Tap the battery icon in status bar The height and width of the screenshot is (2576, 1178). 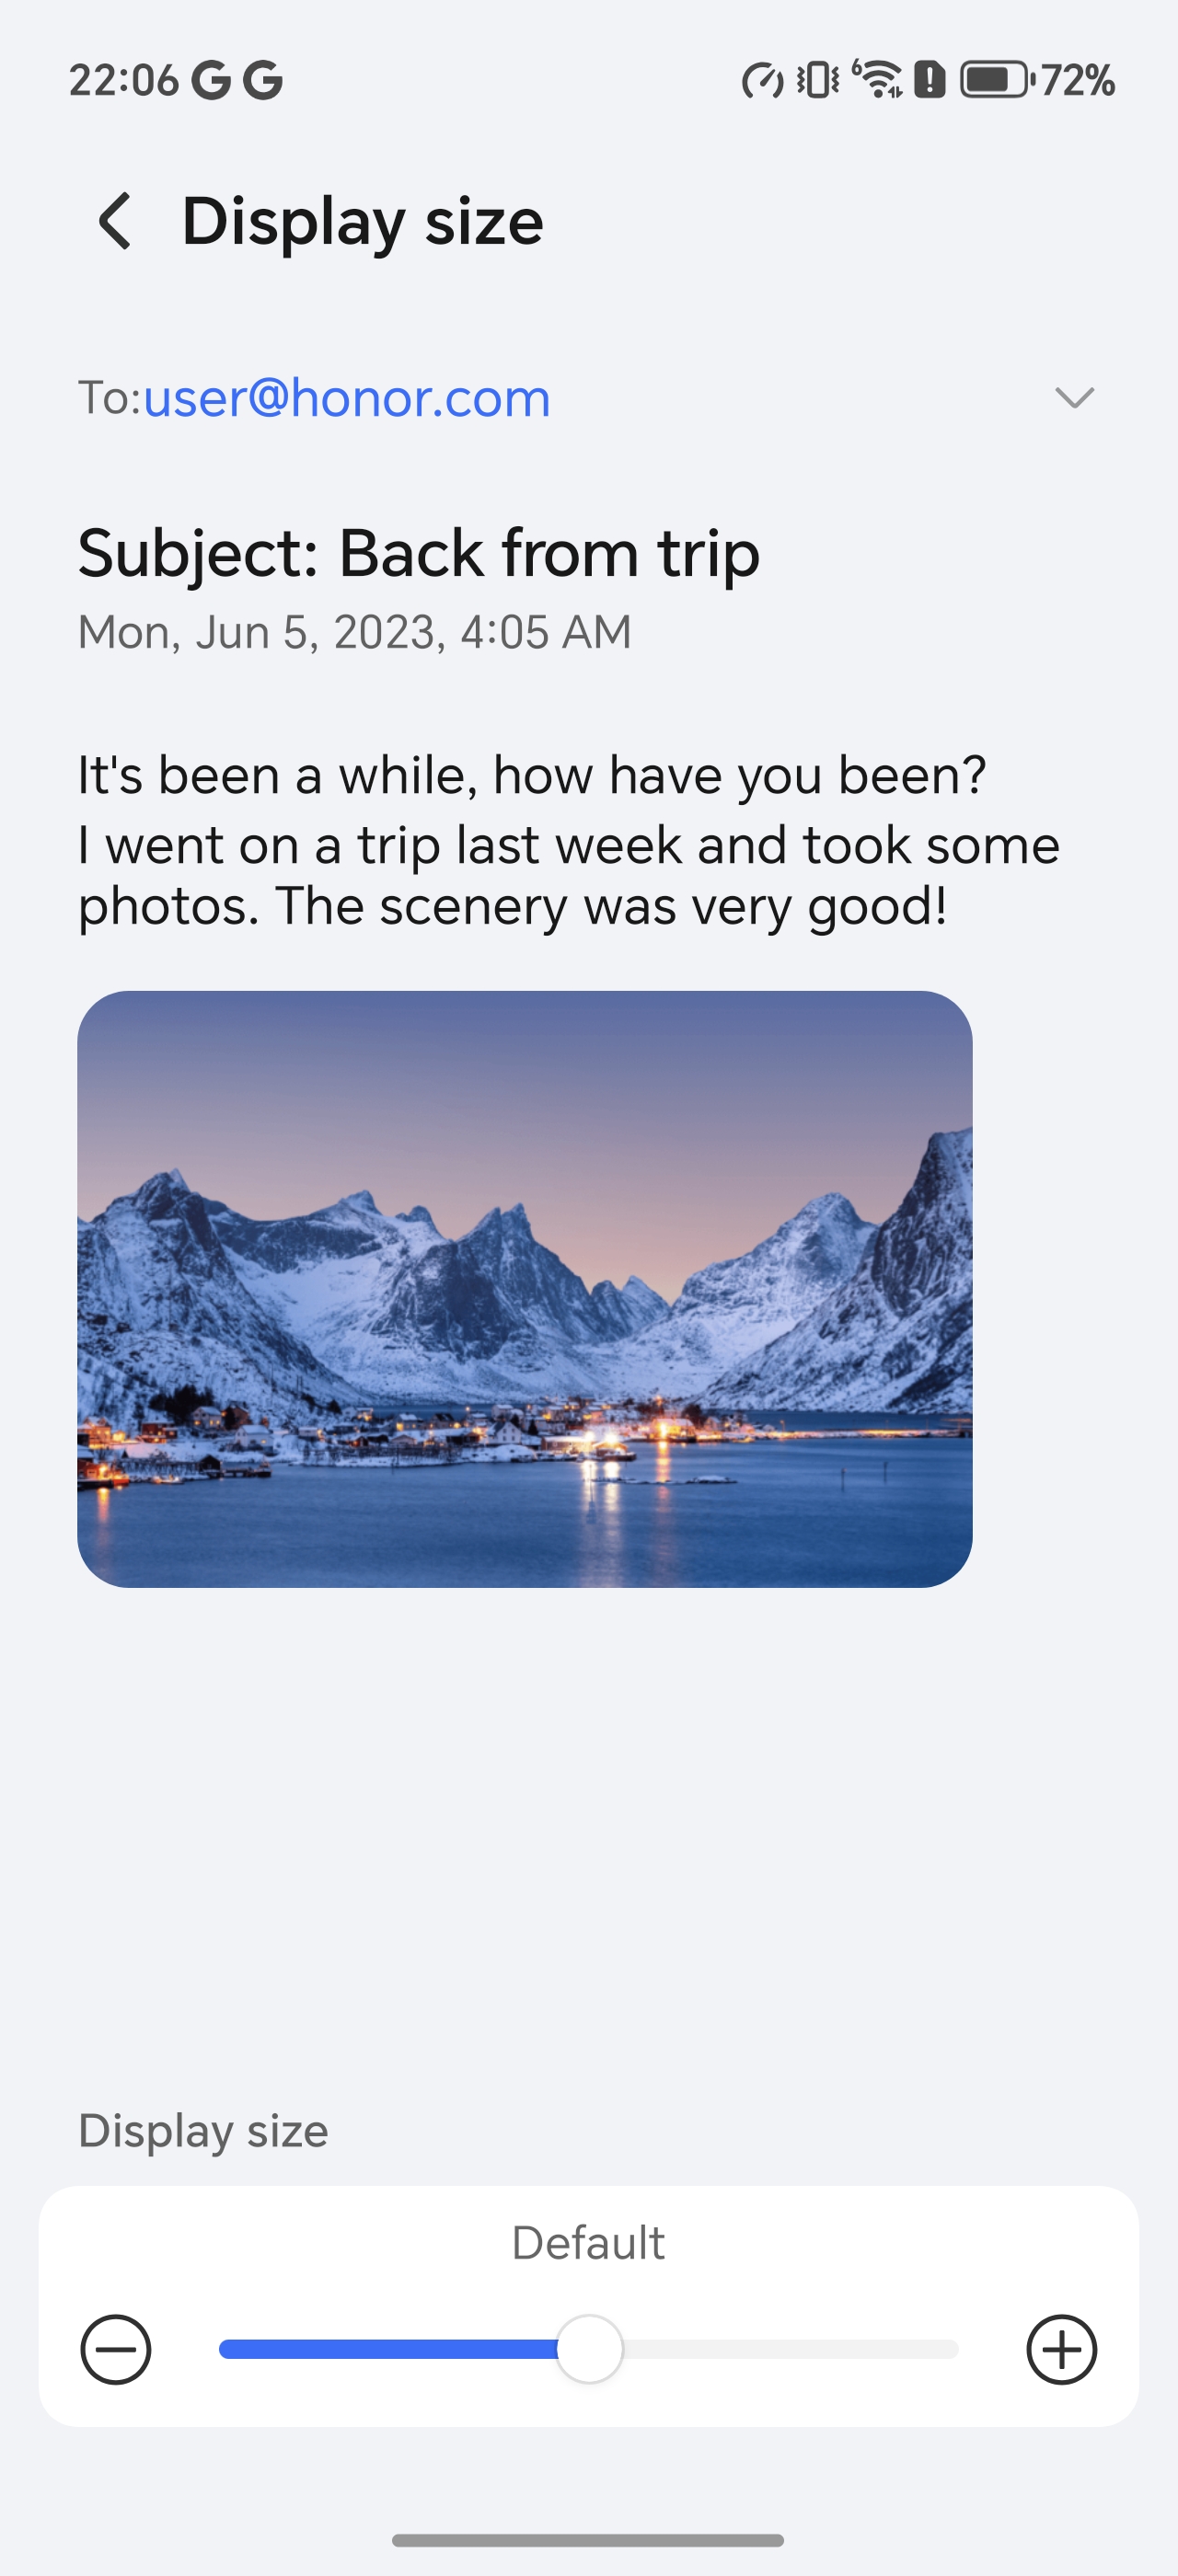(x=996, y=80)
